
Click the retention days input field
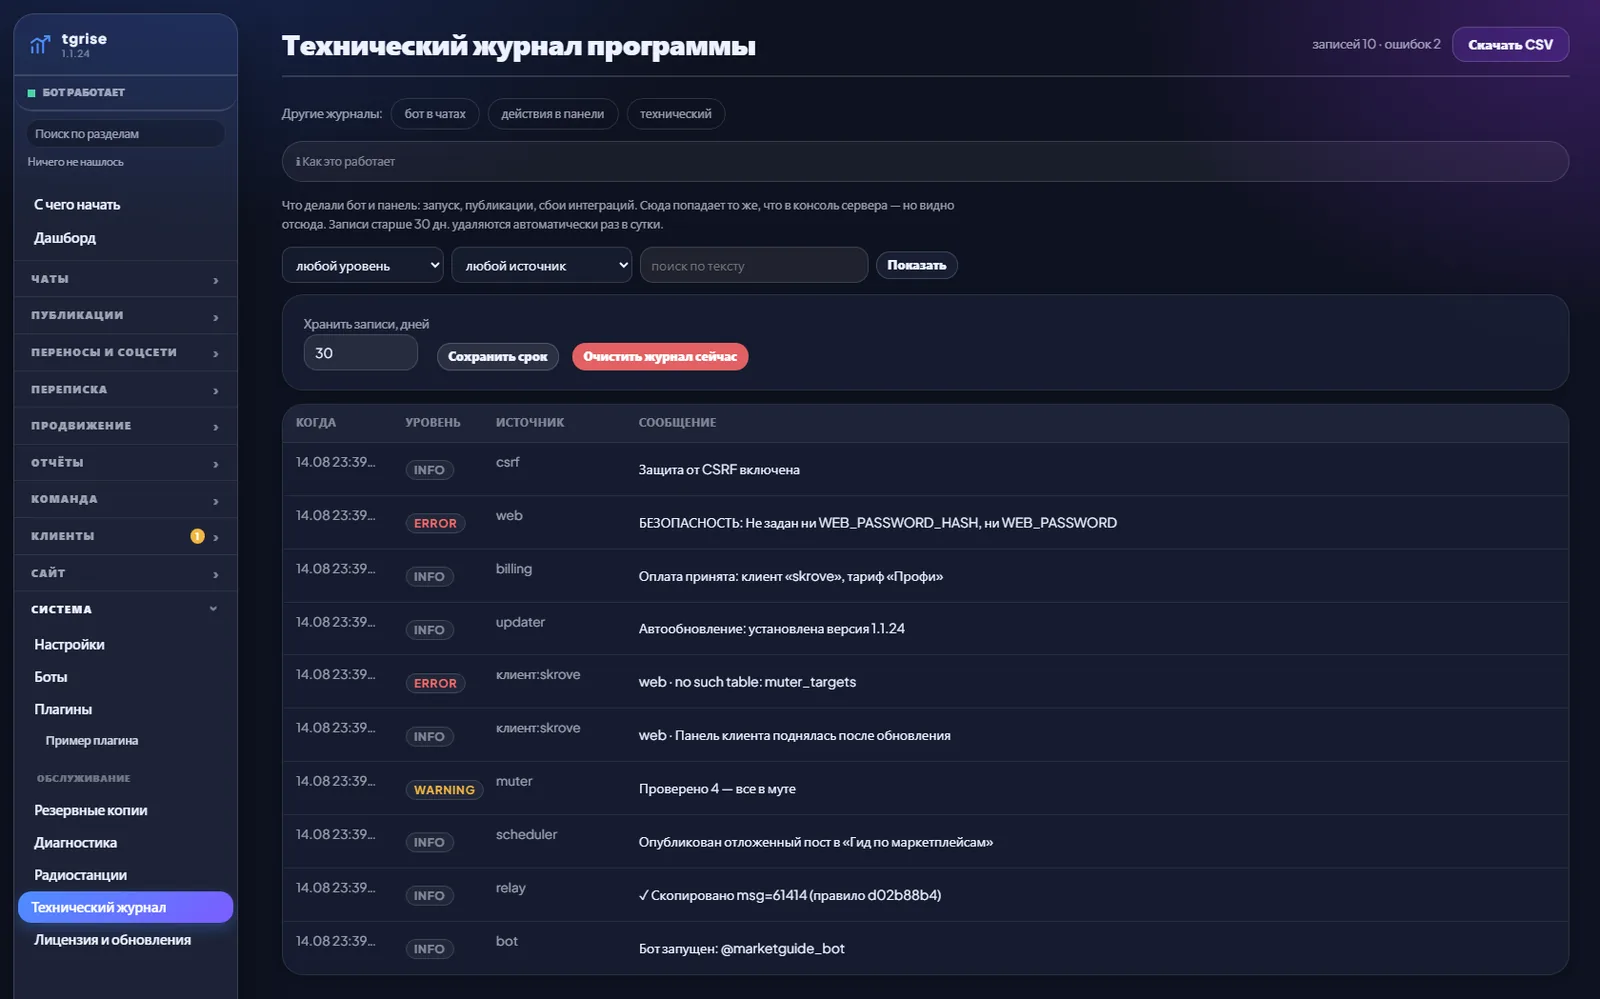tap(361, 353)
